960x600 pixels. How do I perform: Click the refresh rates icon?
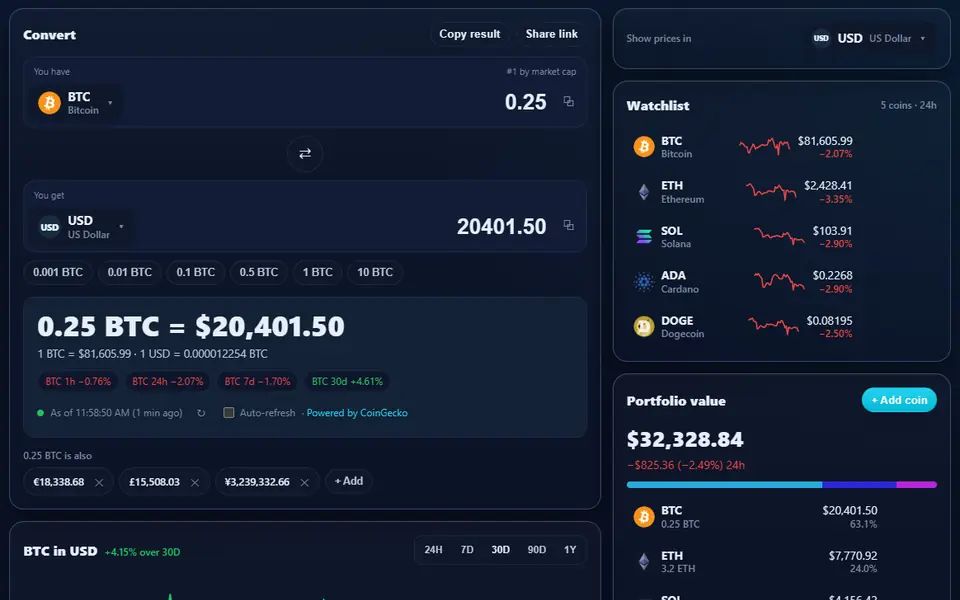201,413
